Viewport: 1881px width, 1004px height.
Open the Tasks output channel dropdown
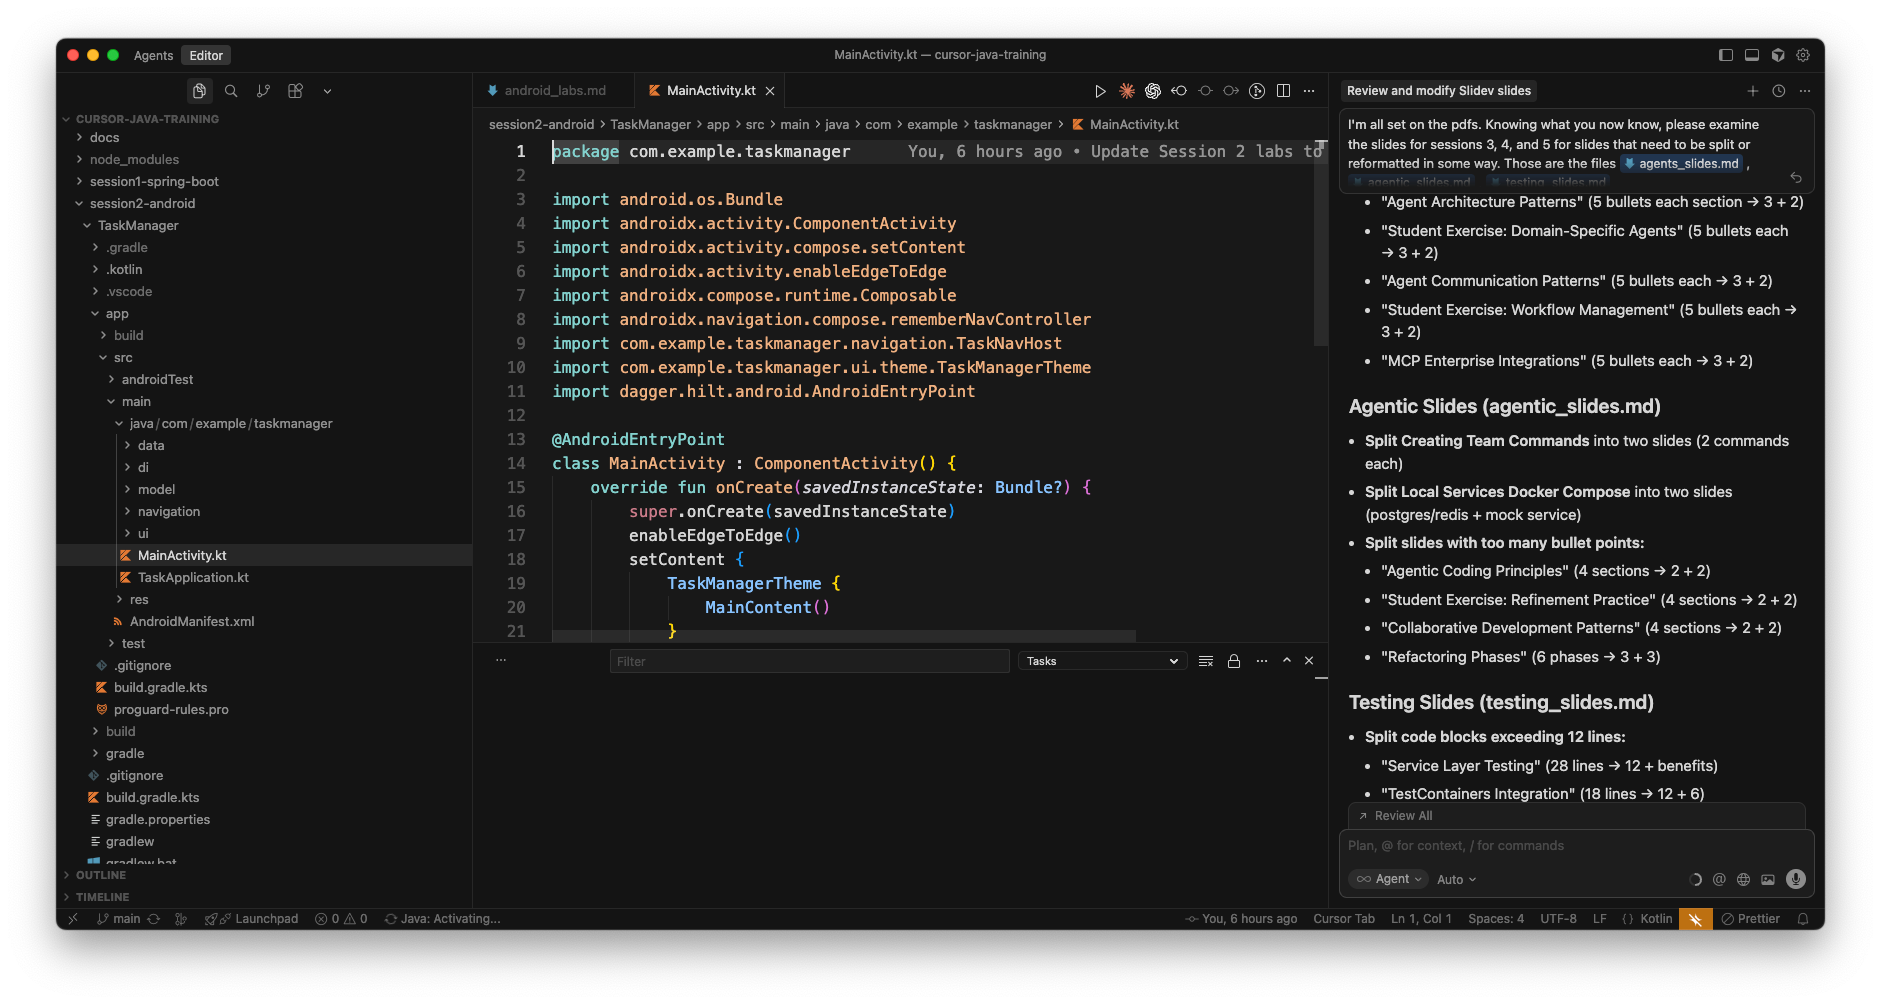pos(1102,661)
